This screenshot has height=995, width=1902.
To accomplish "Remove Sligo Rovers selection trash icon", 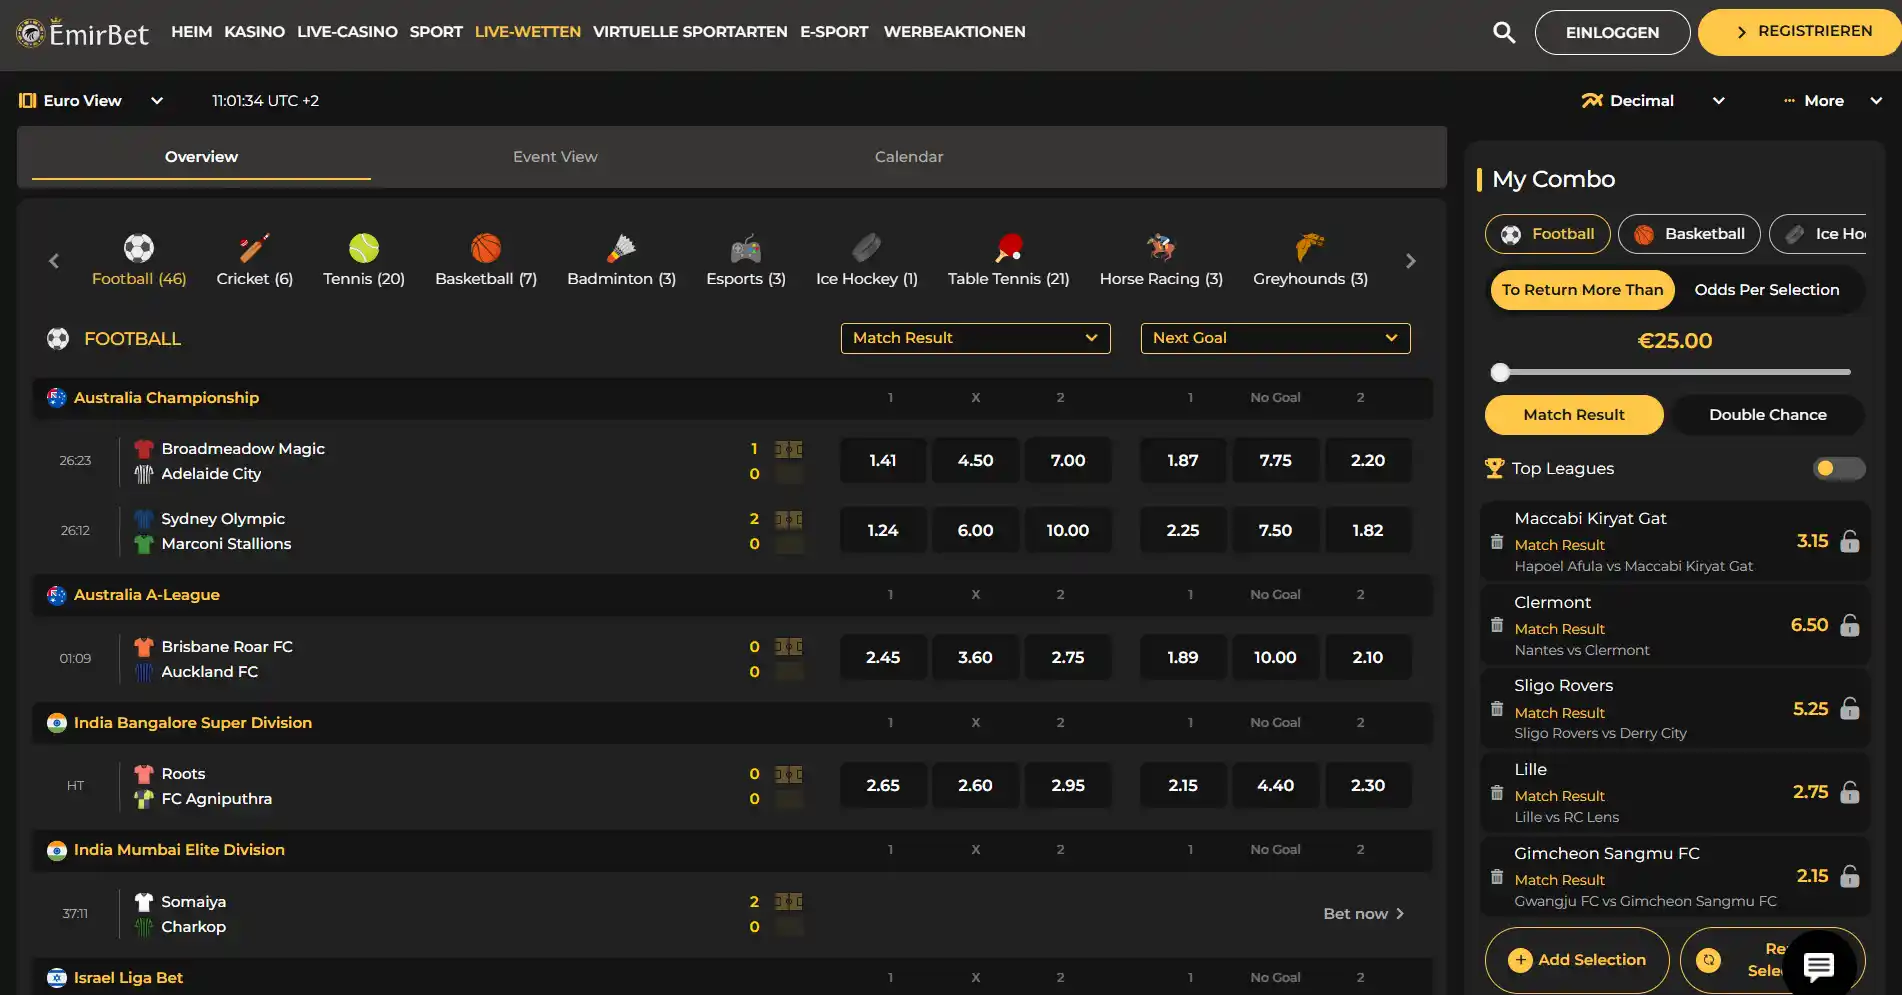I will (1496, 709).
